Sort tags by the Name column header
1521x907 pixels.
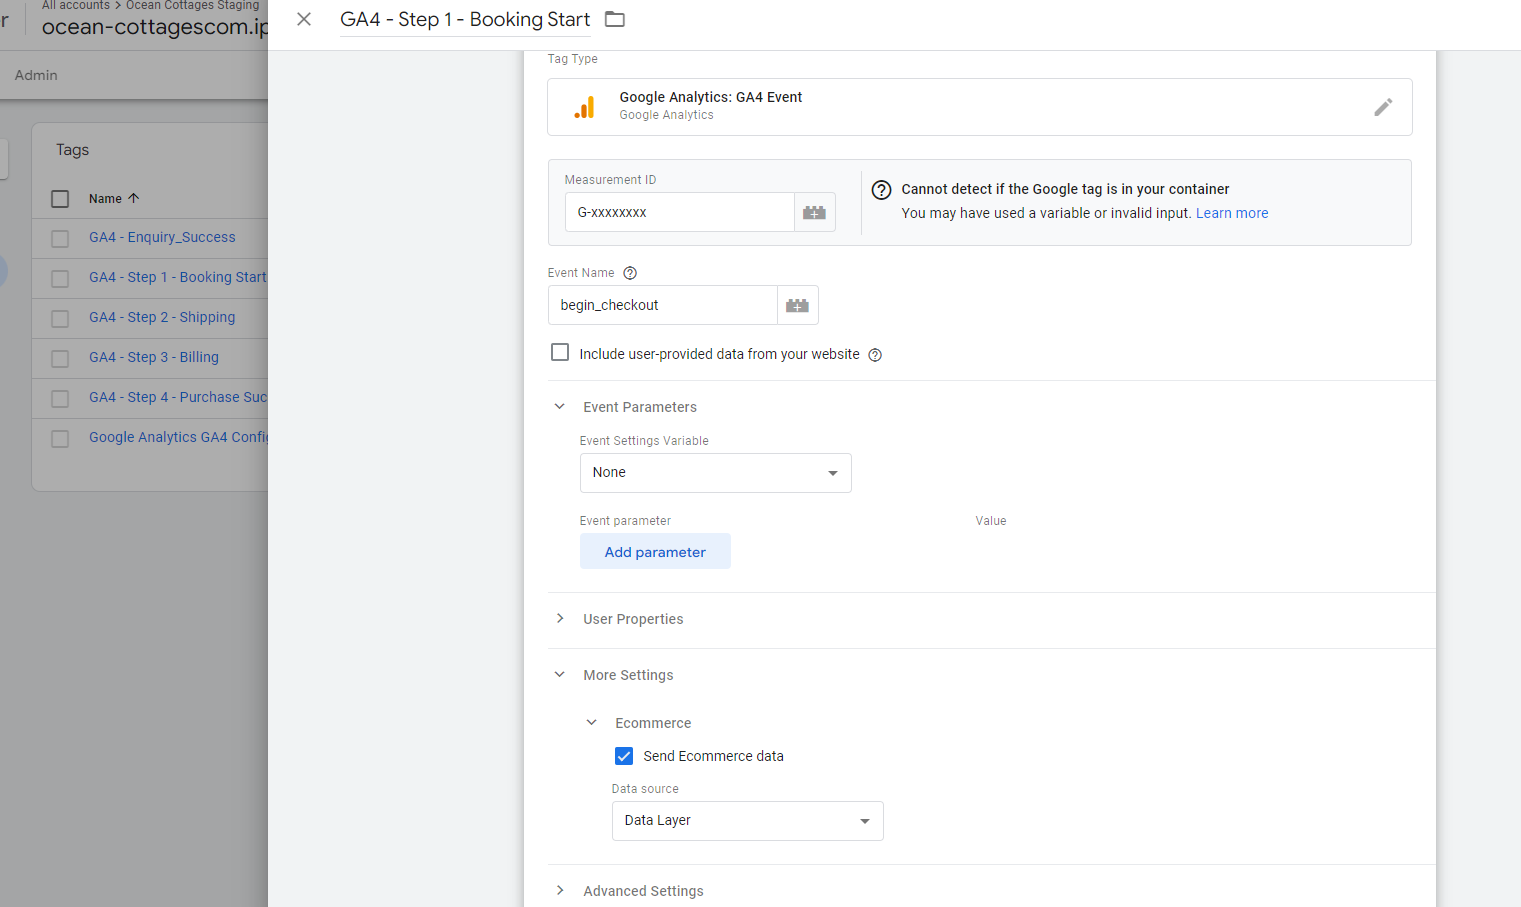coord(105,199)
